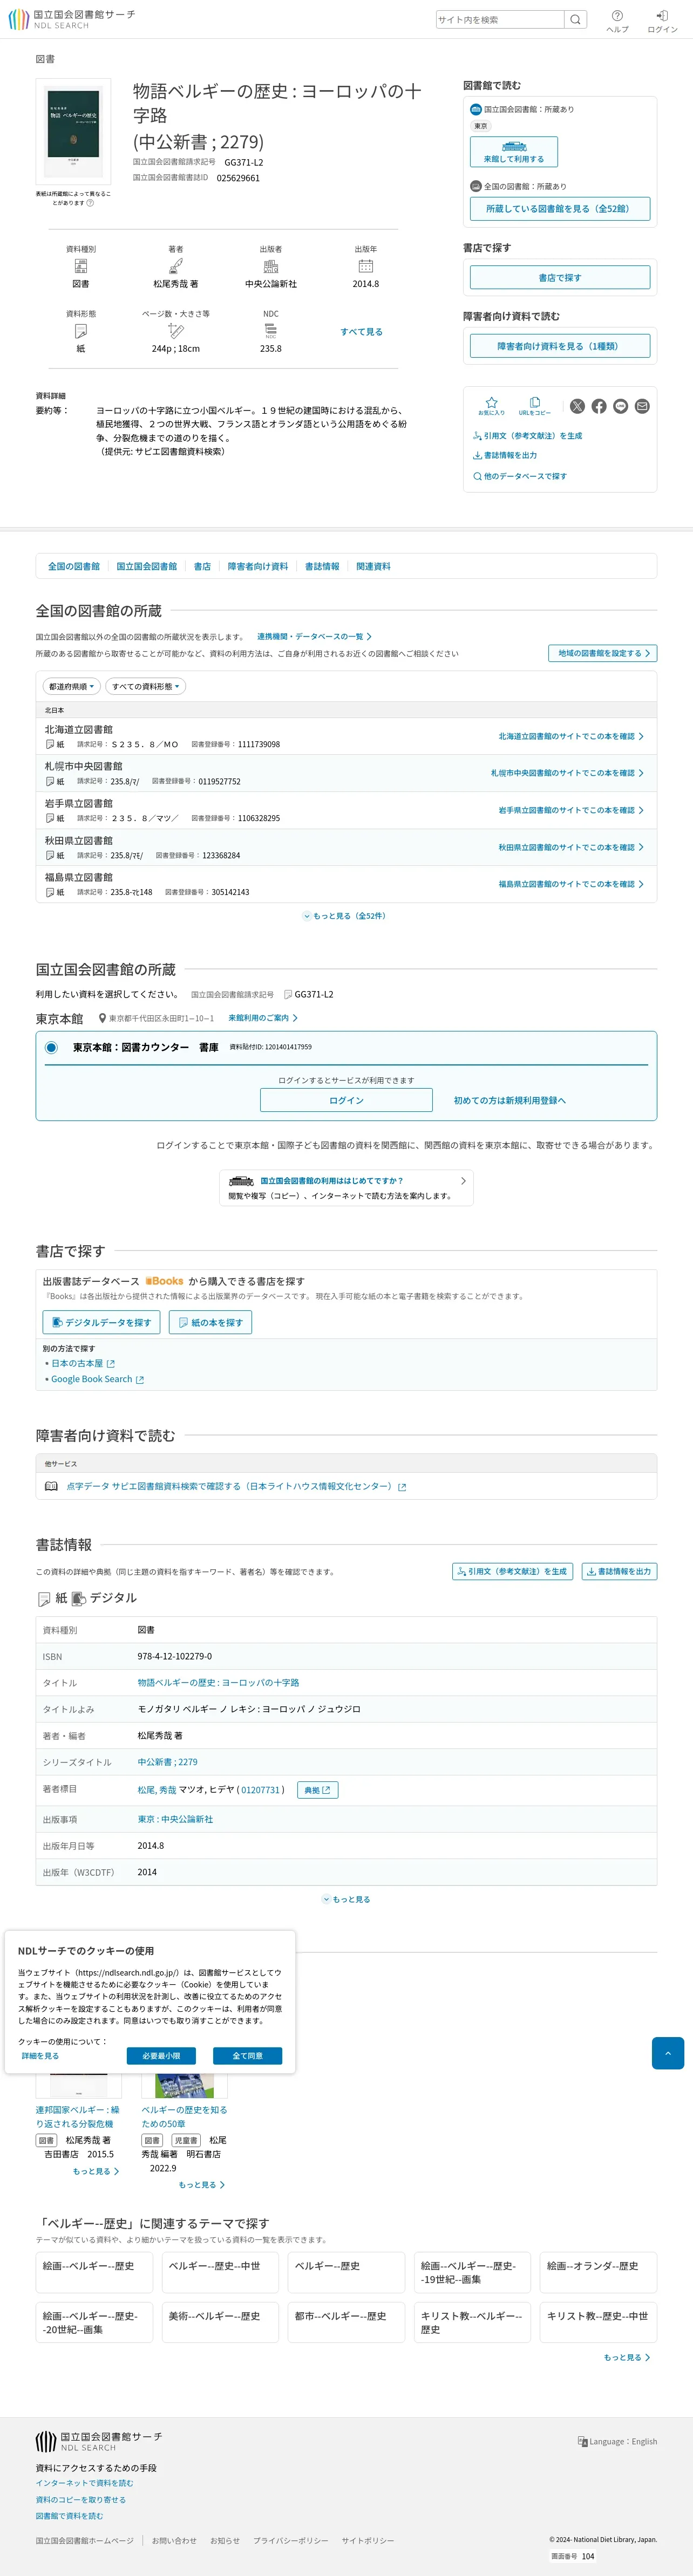Switch Language to English in footer
The image size is (693, 2576).
pyautogui.click(x=617, y=2441)
